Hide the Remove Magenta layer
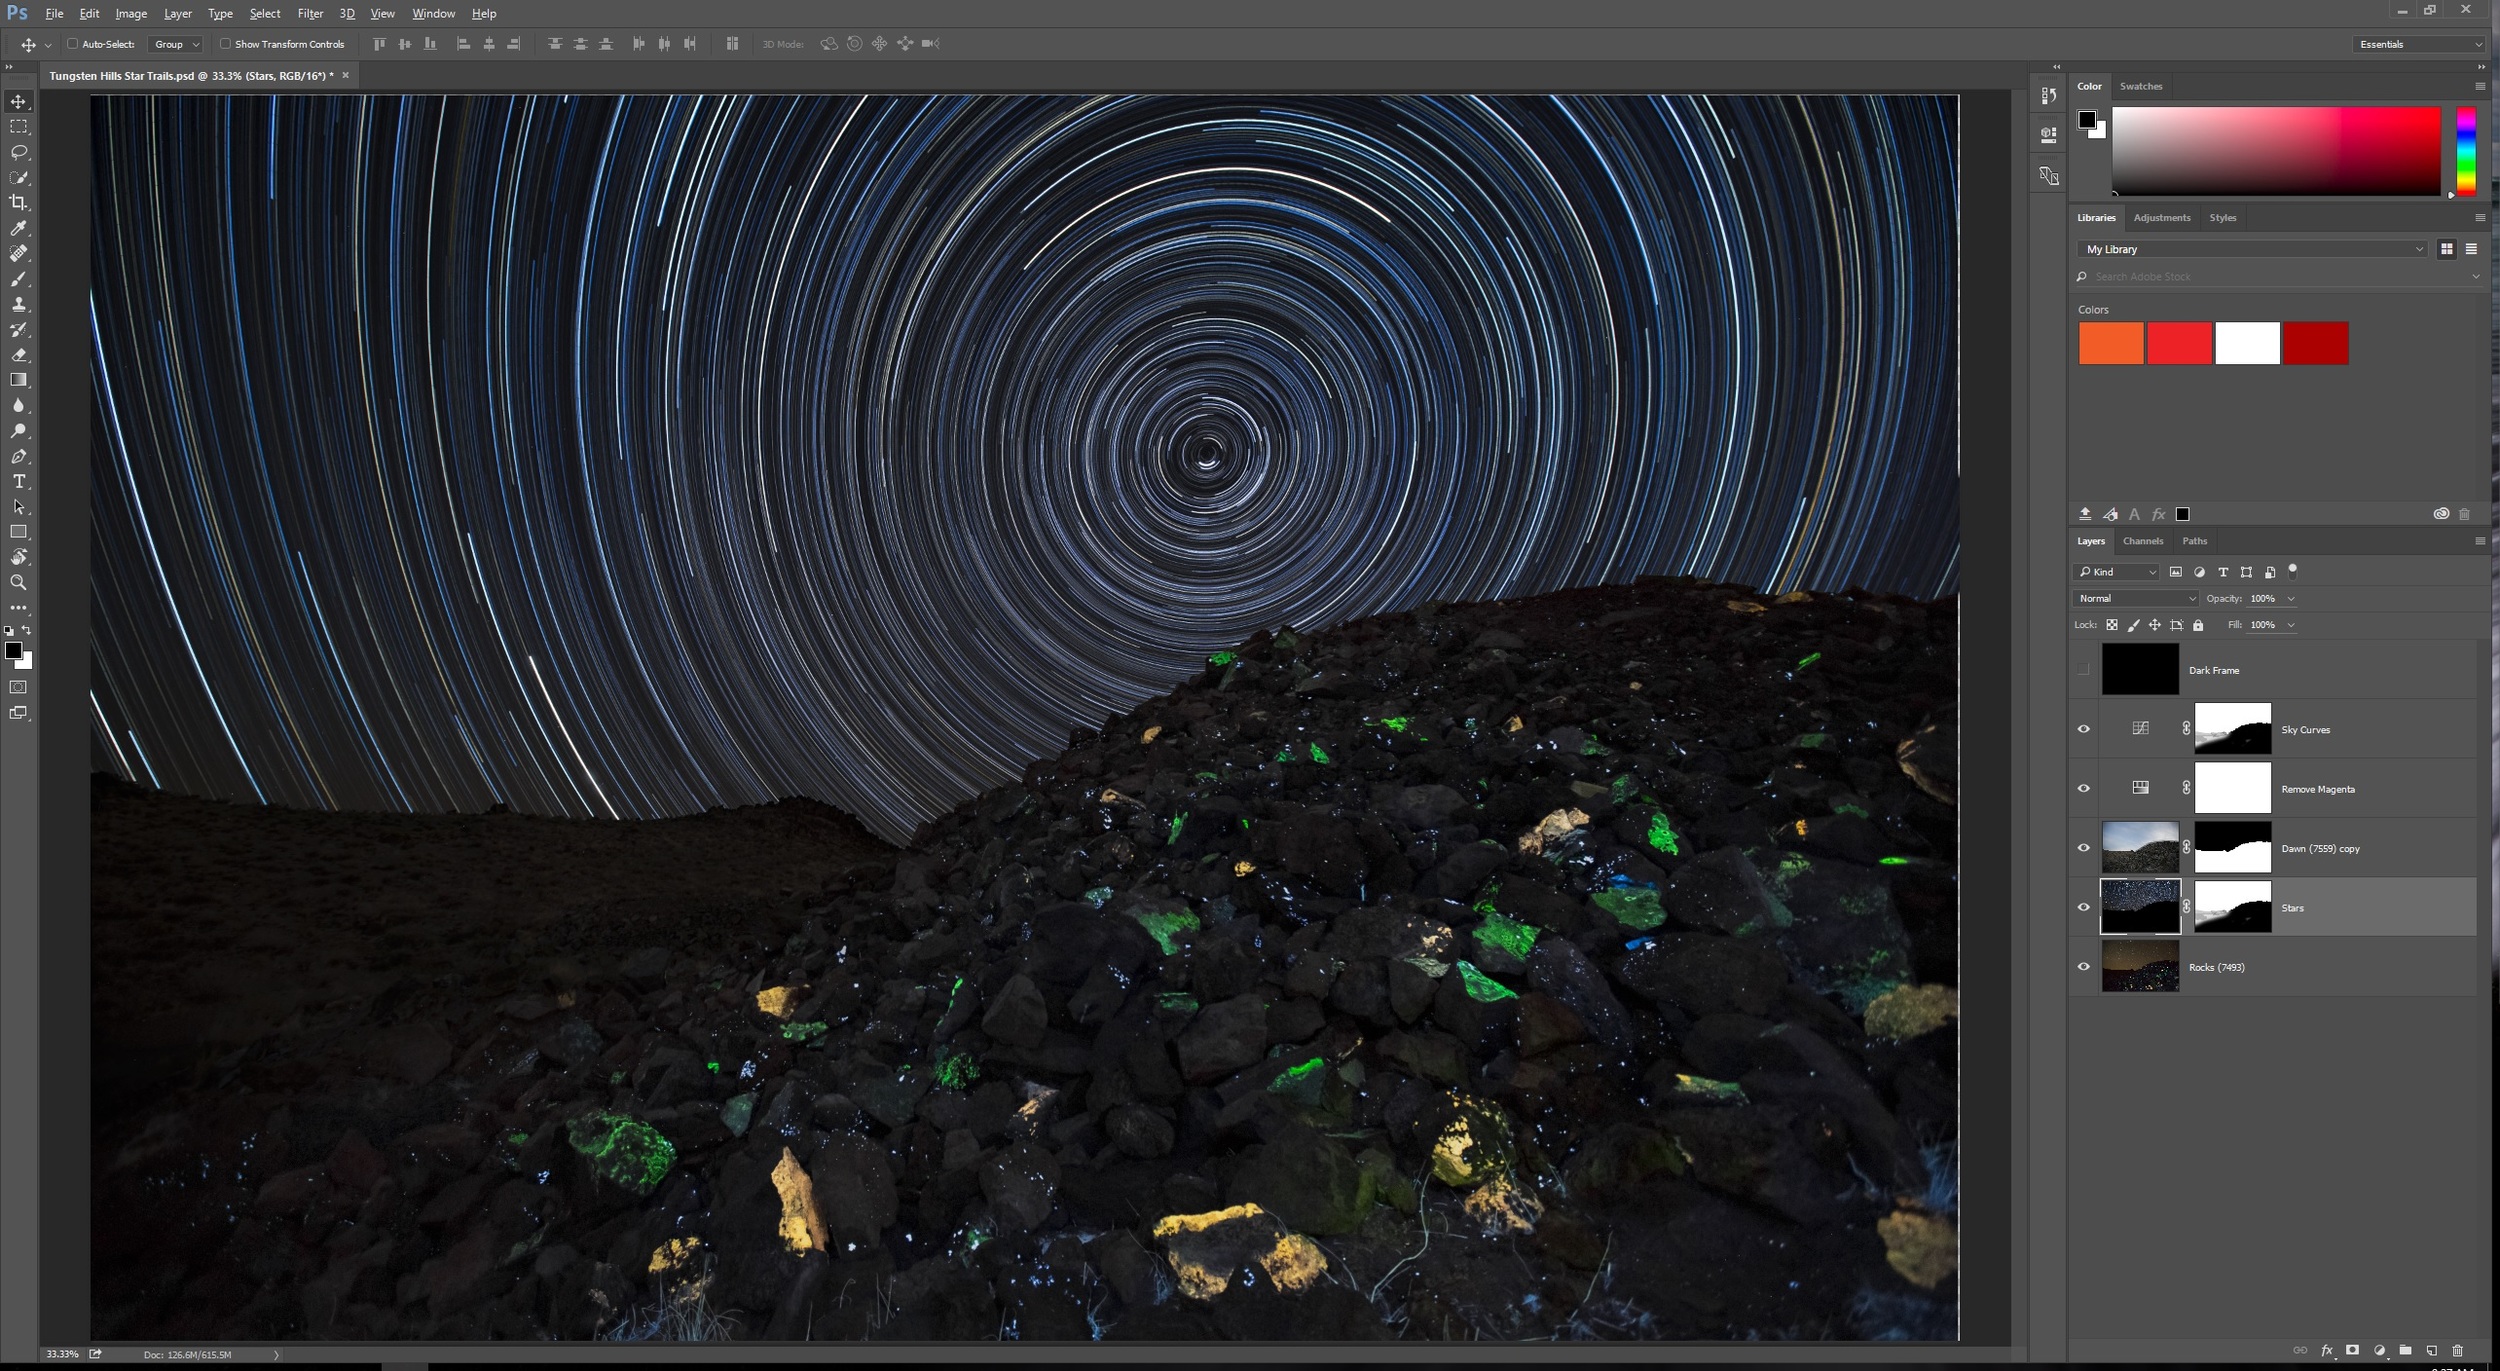The height and width of the screenshot is (1371, 2500). pos(2084,788)
